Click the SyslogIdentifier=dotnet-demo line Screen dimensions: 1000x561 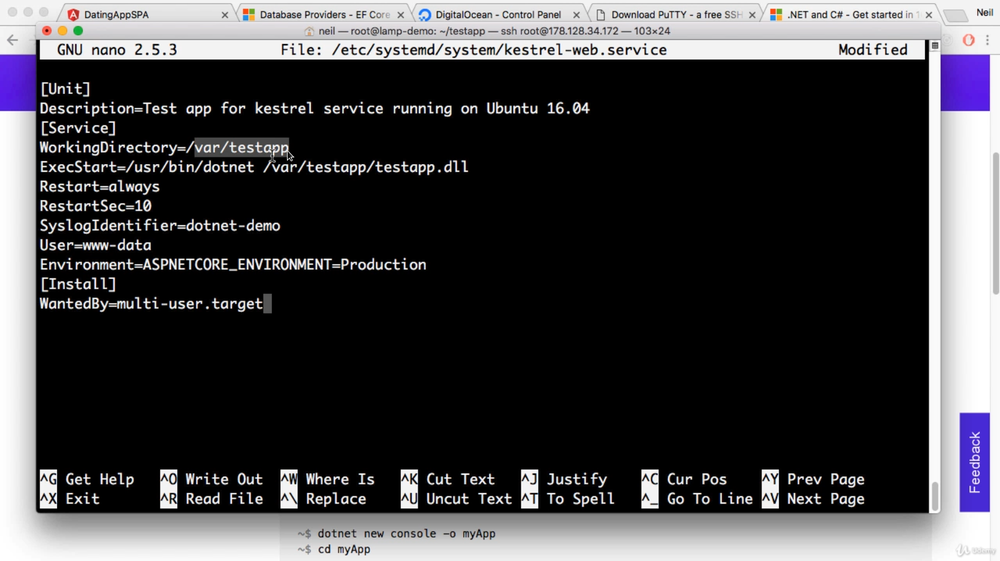pos(160,226)
